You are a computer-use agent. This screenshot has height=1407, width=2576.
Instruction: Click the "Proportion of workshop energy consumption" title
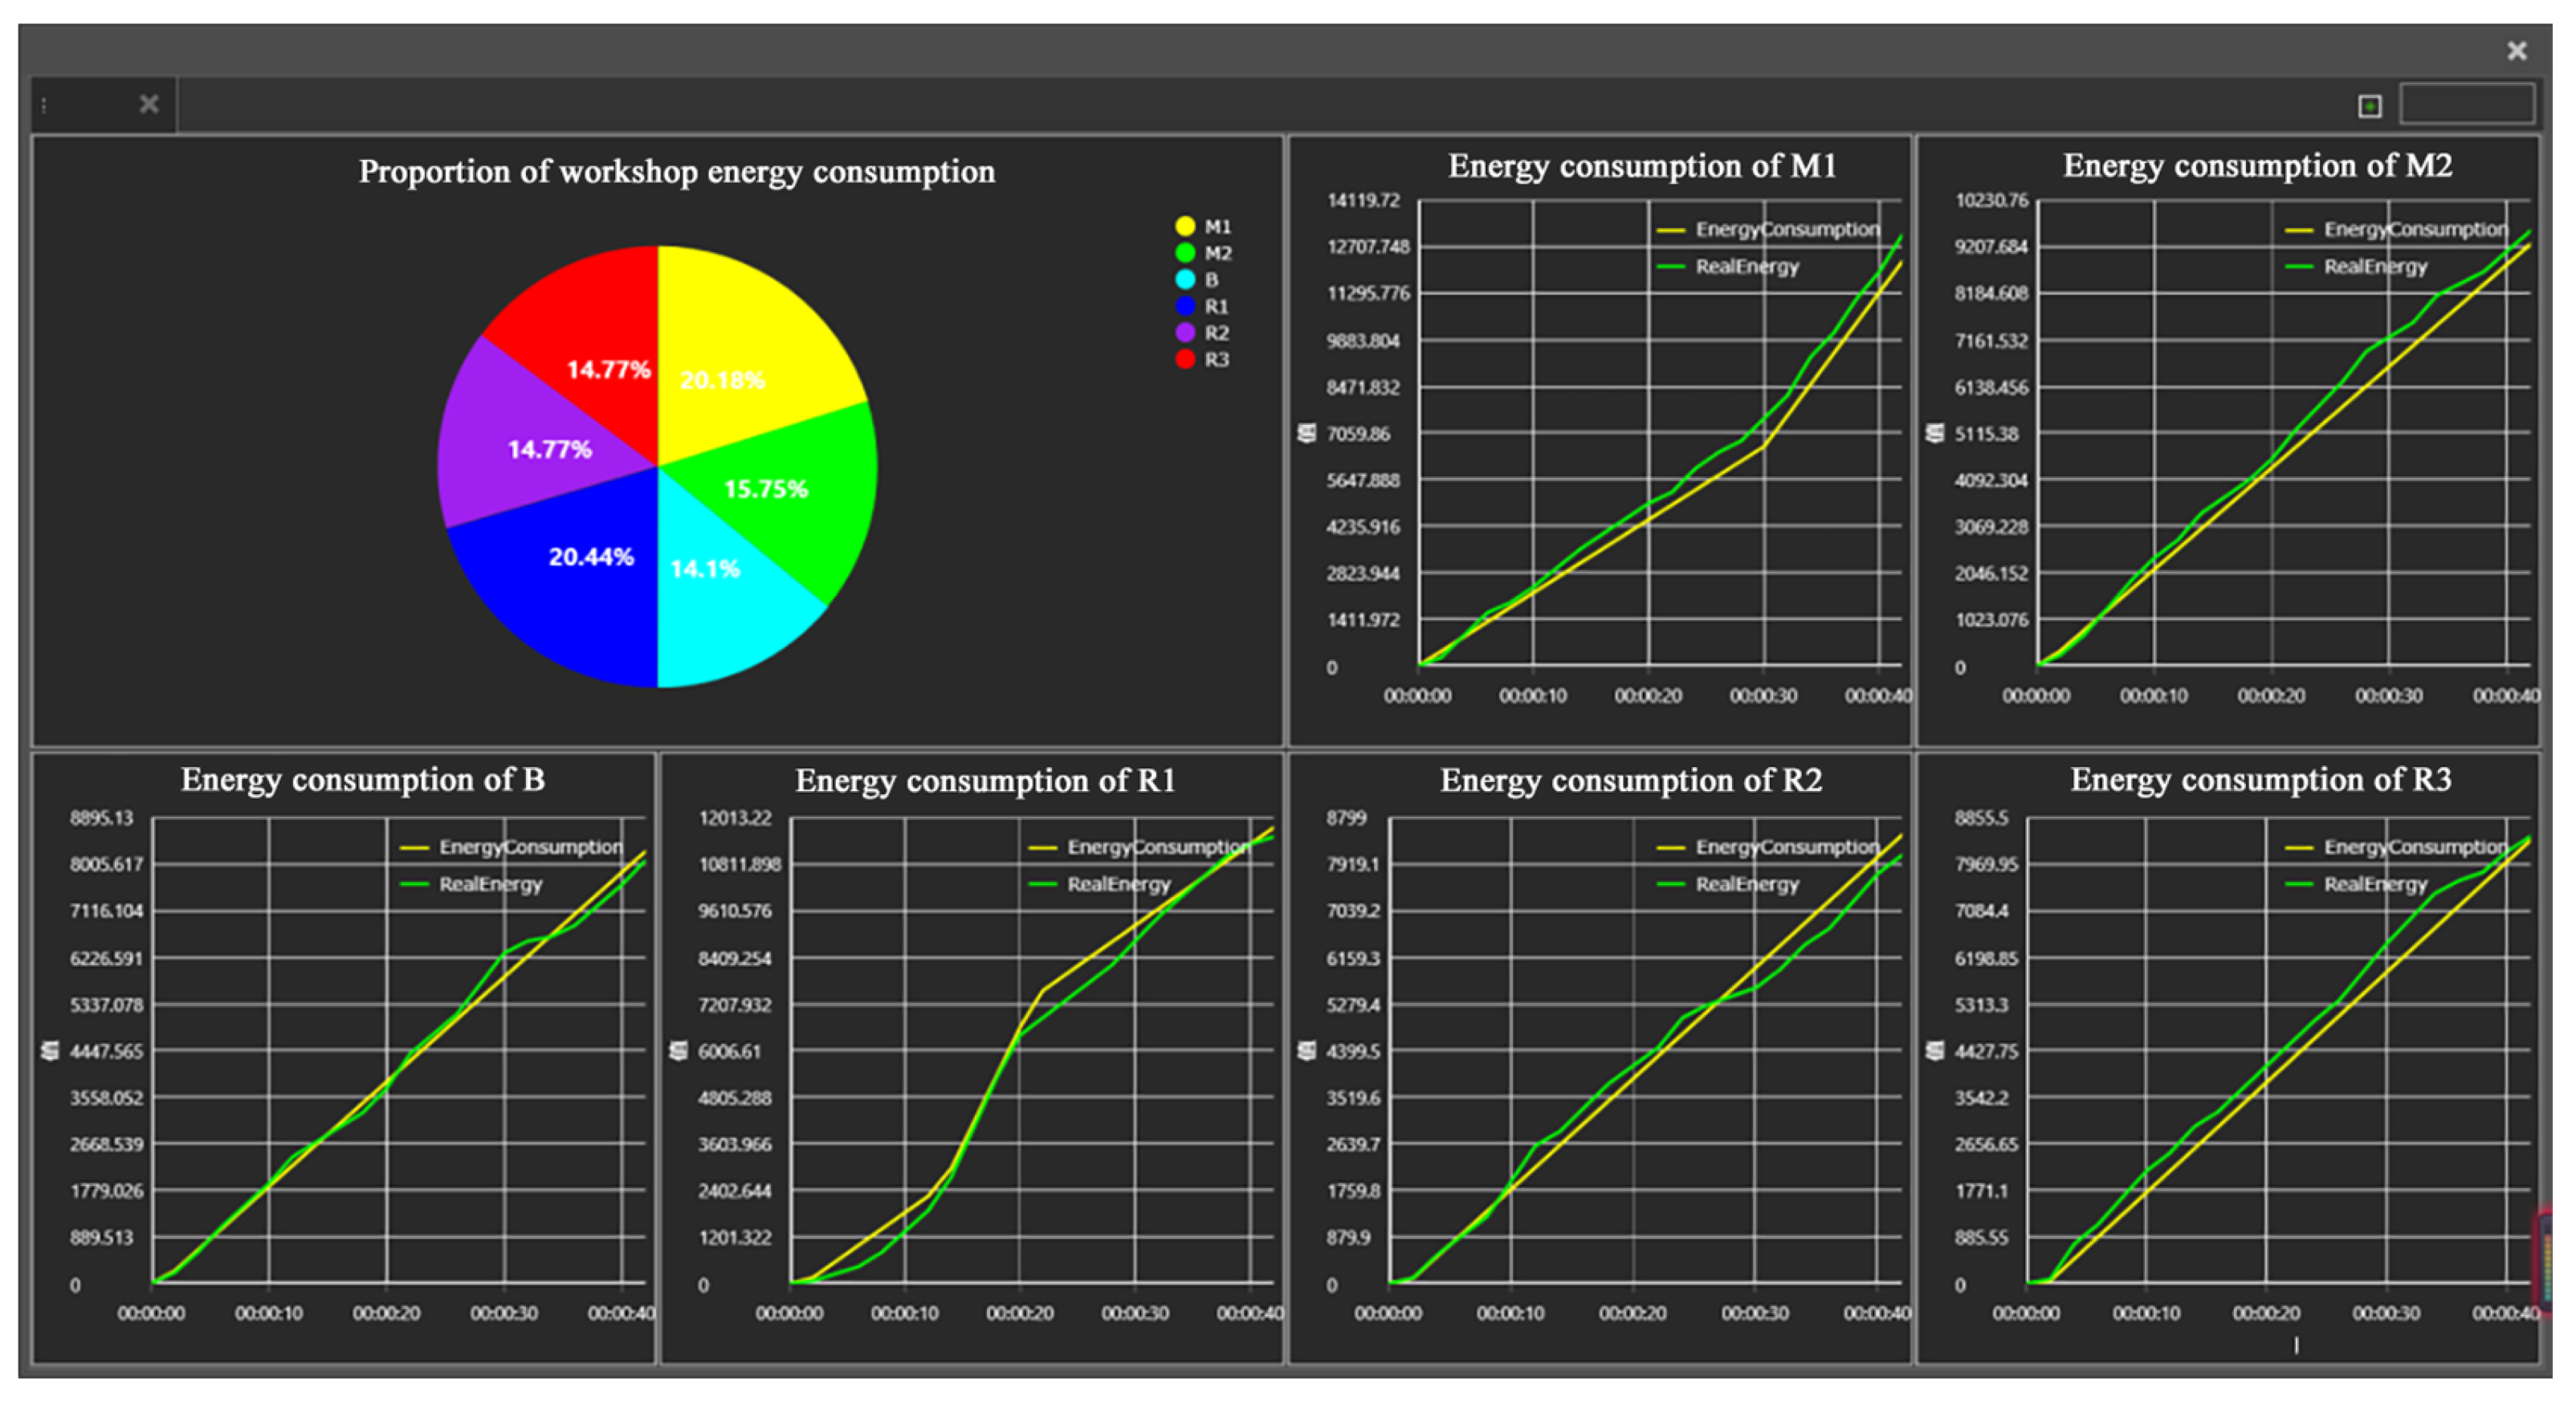(676, 172)
